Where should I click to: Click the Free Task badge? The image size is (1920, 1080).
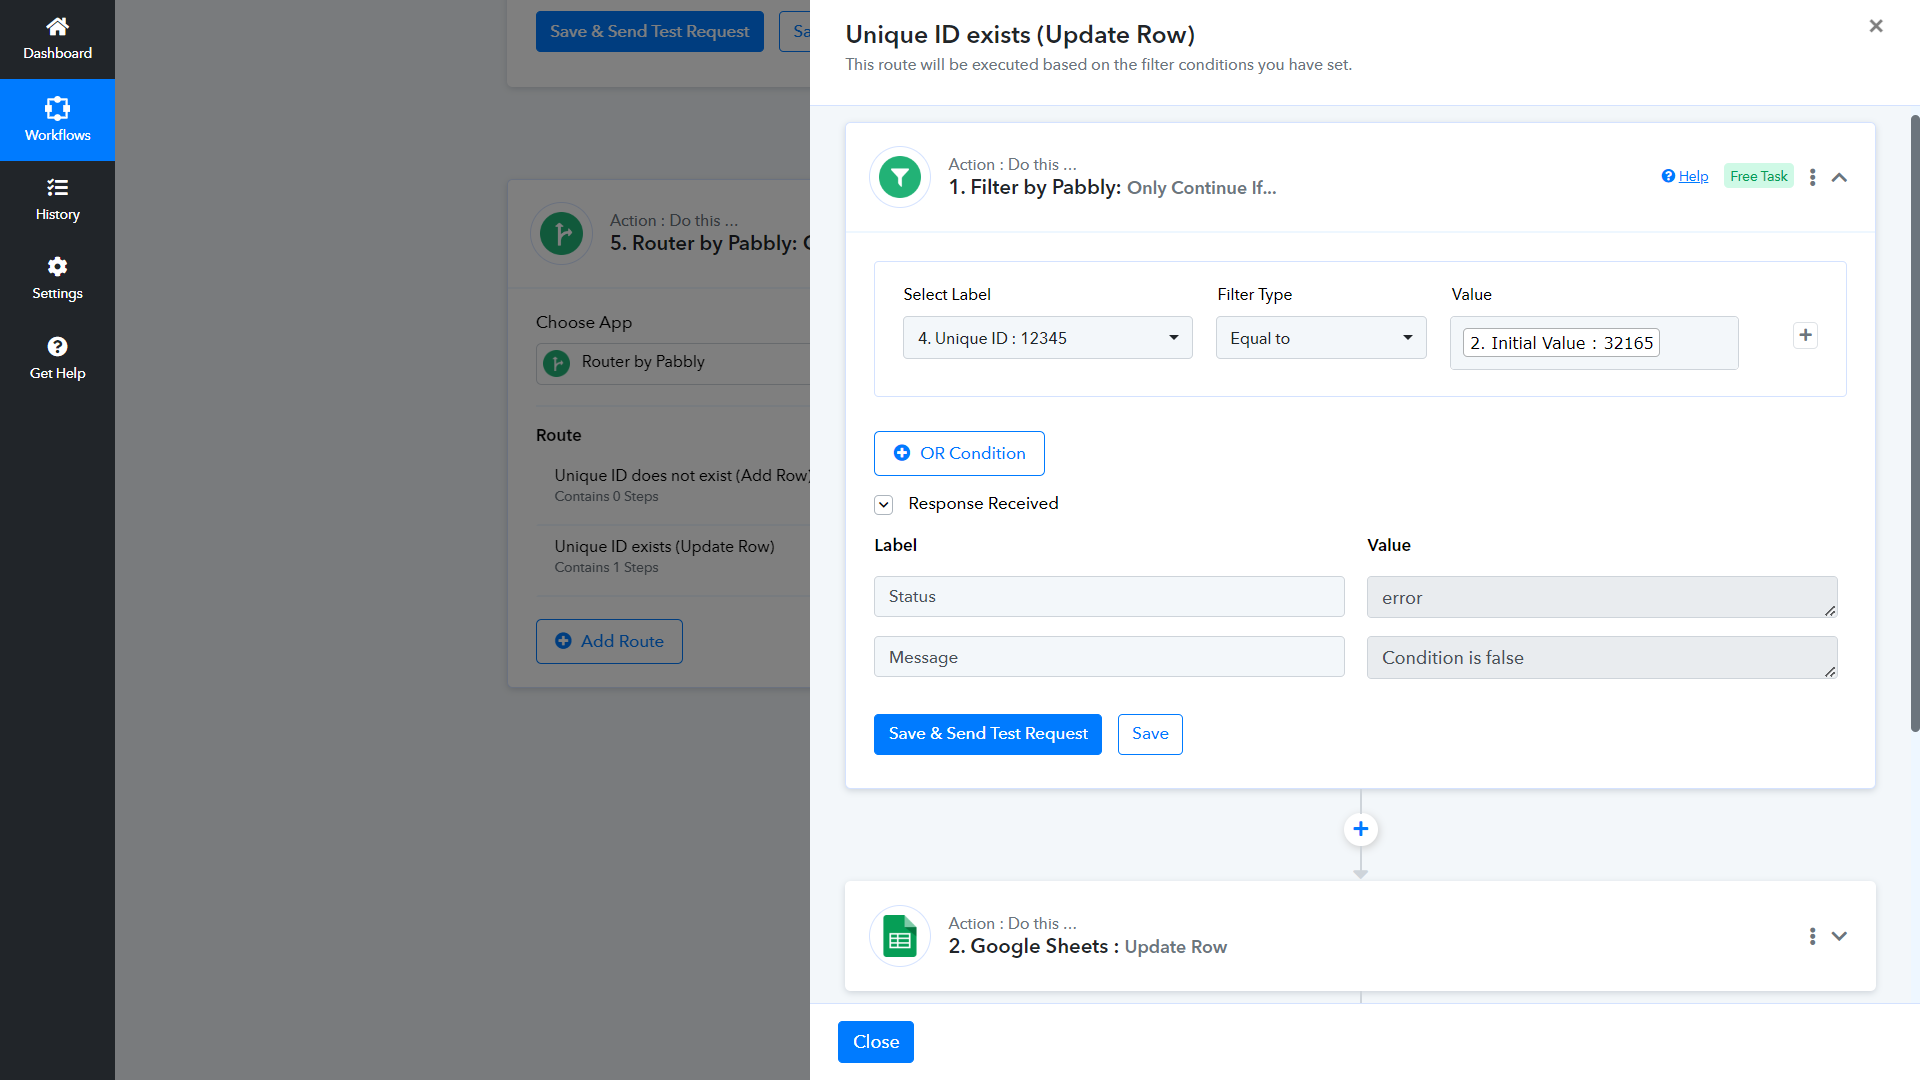coord(1759,177)
